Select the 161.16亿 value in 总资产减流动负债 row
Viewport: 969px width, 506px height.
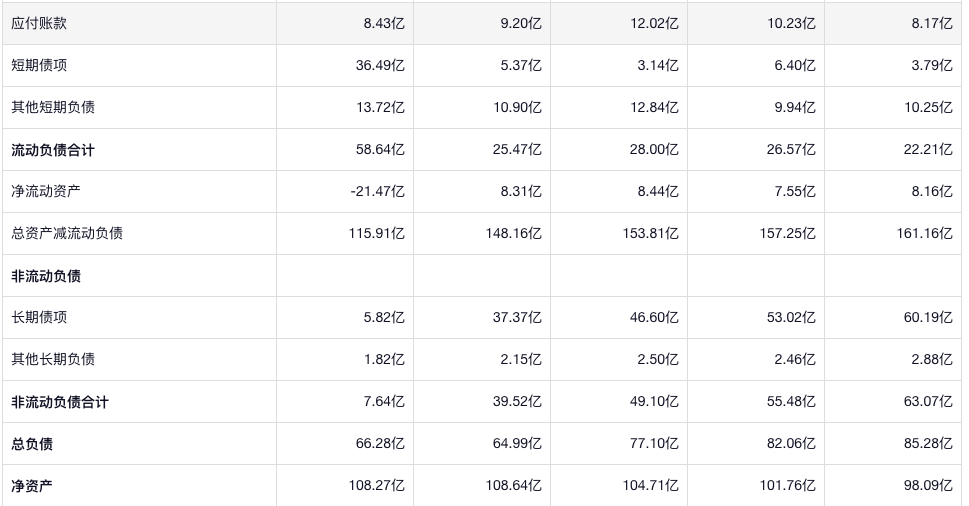[x=924, y=234]
